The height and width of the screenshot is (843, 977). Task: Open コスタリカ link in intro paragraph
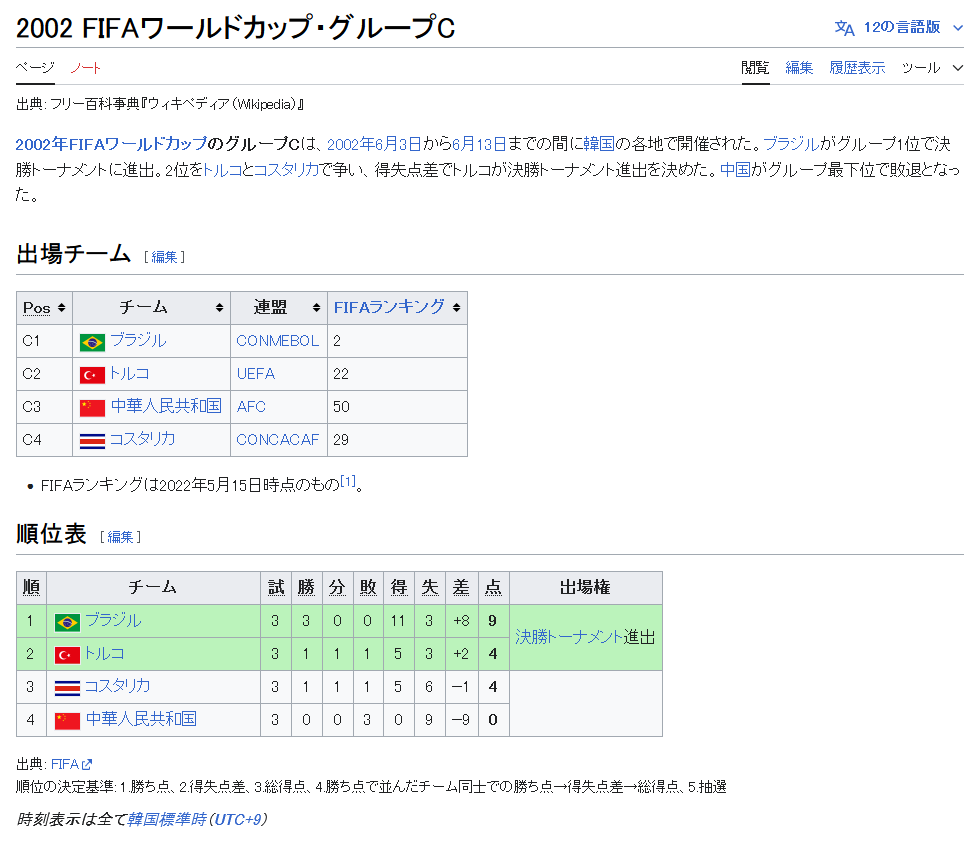click(x=287, y=169)
